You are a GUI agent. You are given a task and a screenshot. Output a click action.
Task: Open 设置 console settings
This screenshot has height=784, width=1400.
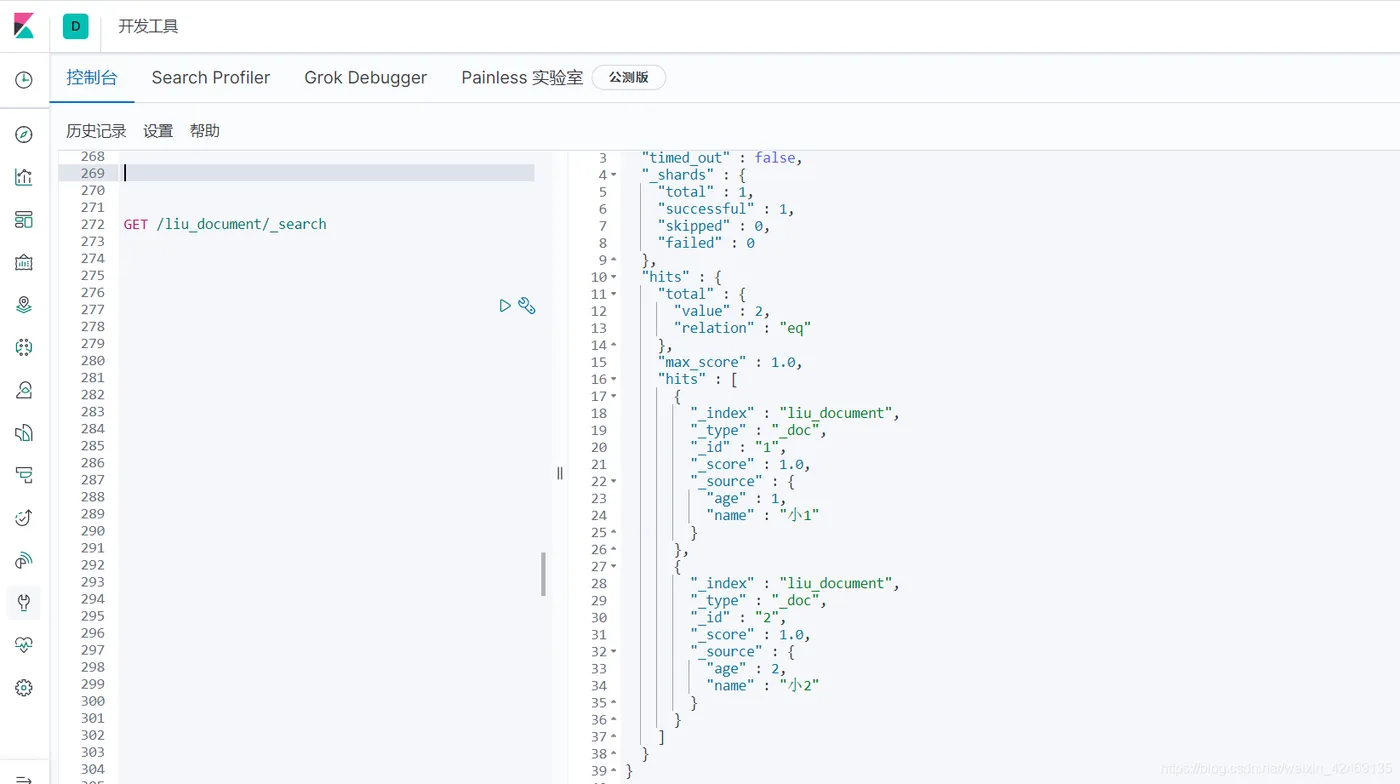click(158, 131)
